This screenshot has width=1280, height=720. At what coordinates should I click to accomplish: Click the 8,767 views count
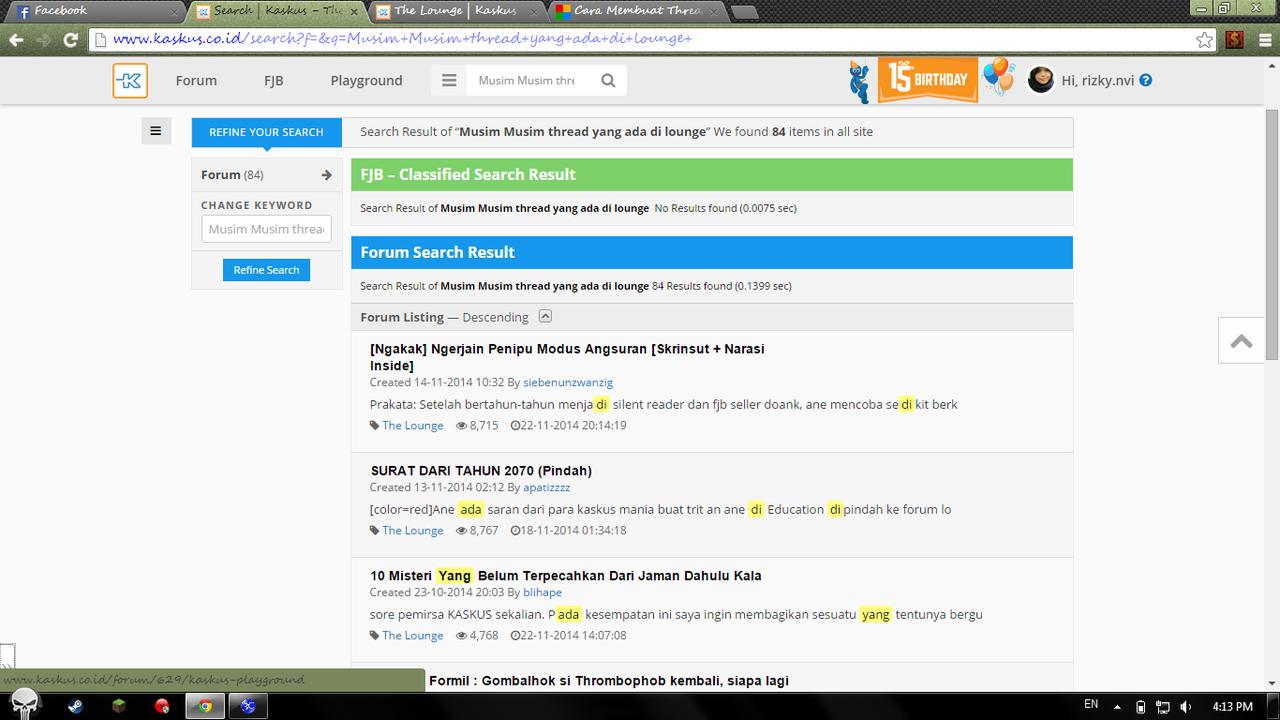[484, 530]
